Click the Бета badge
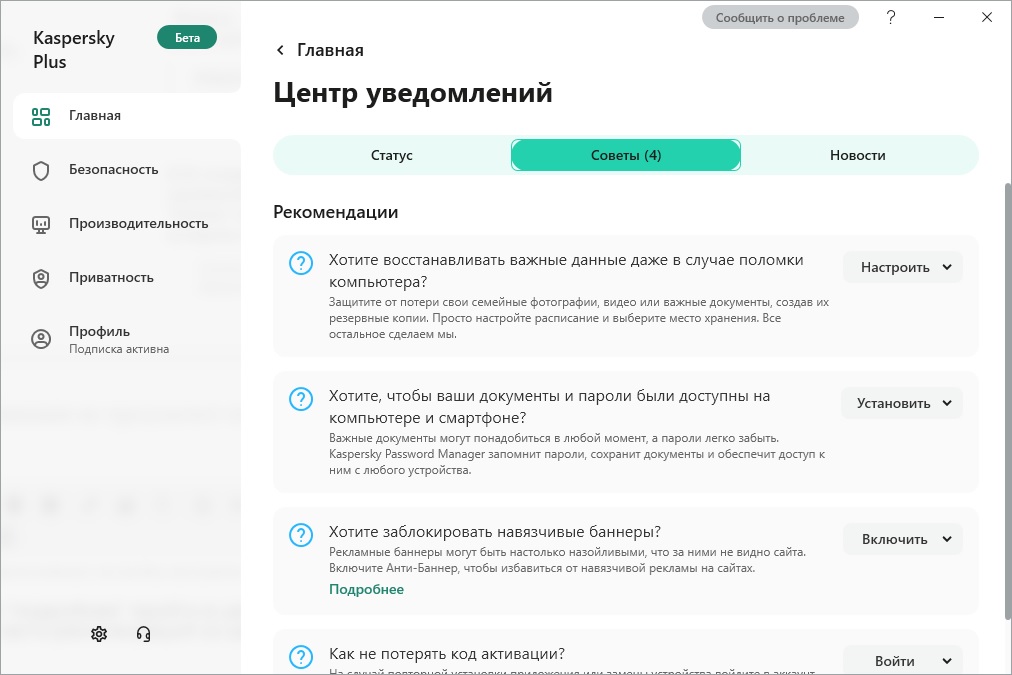Image resolution: width=1012 pixels, height=675 pixels. coord(187,37)
